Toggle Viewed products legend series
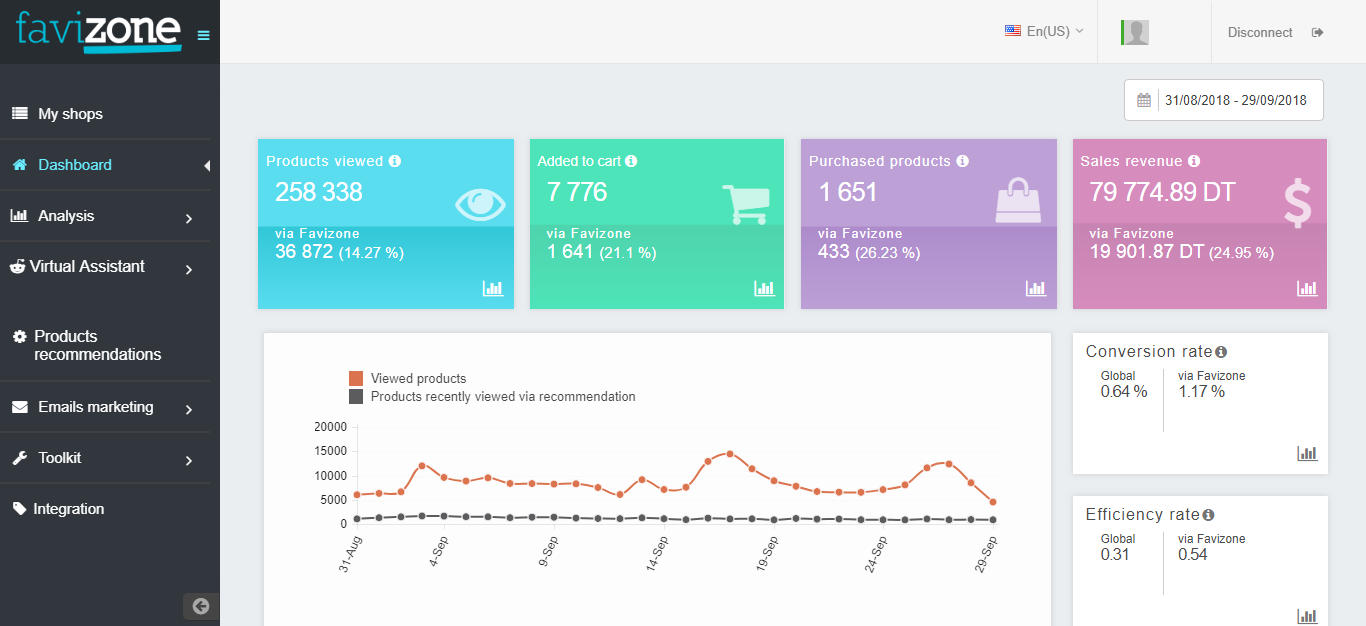The image size is (1366, 626). [x=408, y=378]
